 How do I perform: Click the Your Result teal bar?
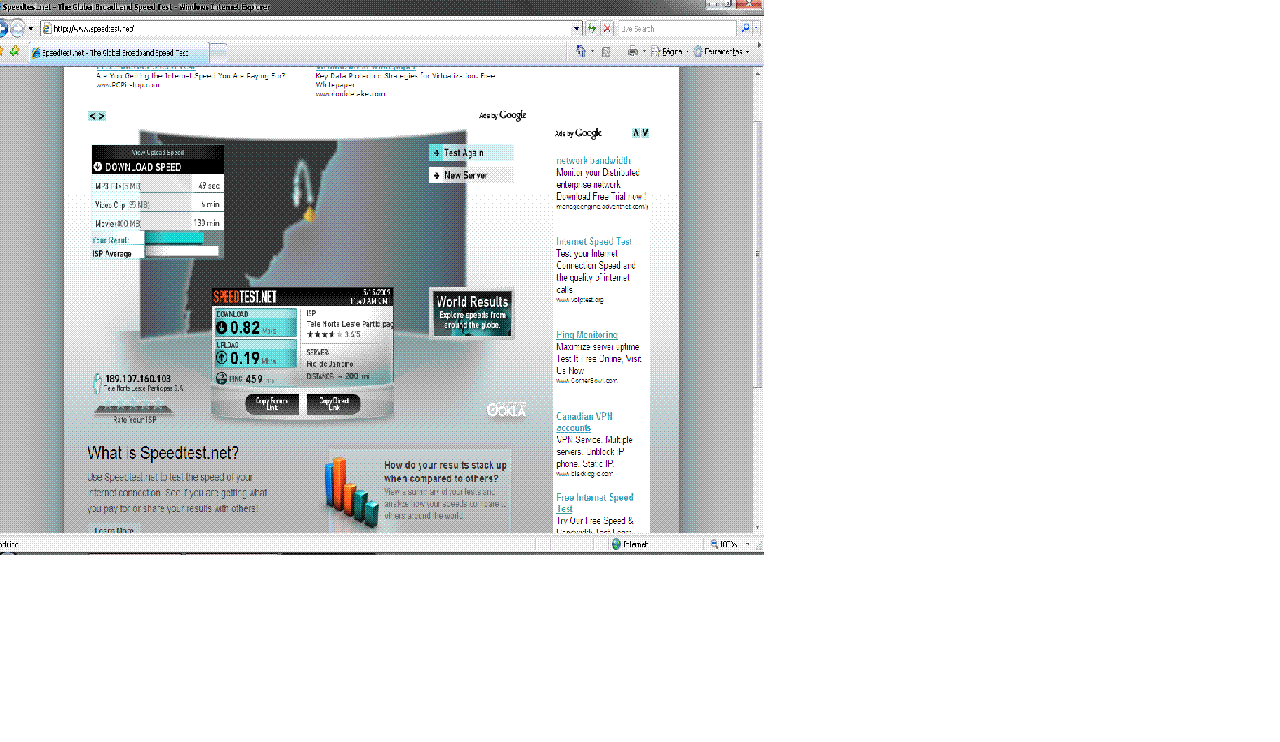pos(174,238)
